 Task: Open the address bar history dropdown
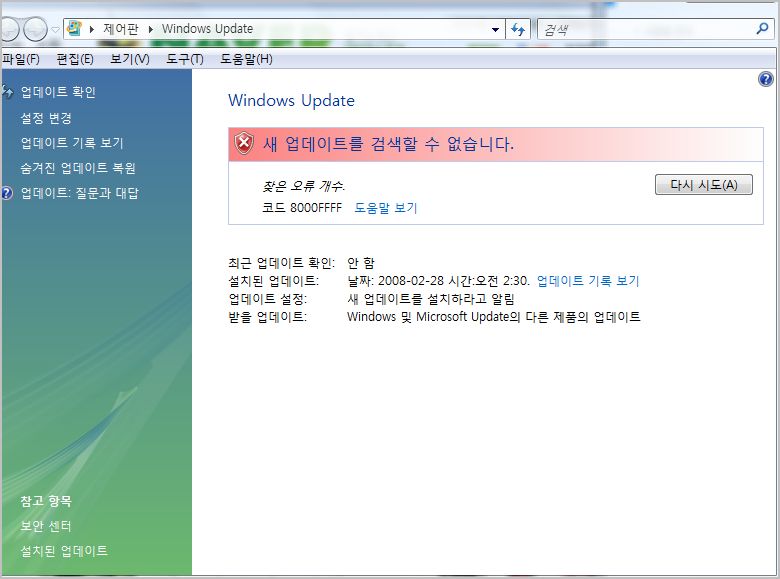[495, 30]
